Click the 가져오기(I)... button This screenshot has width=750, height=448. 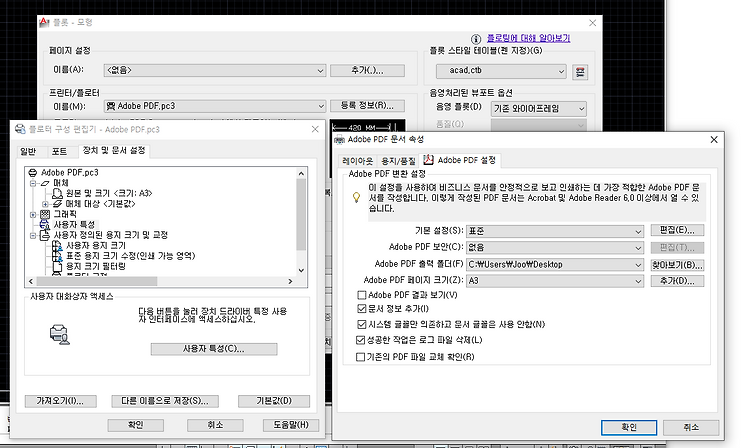[60, 401]
